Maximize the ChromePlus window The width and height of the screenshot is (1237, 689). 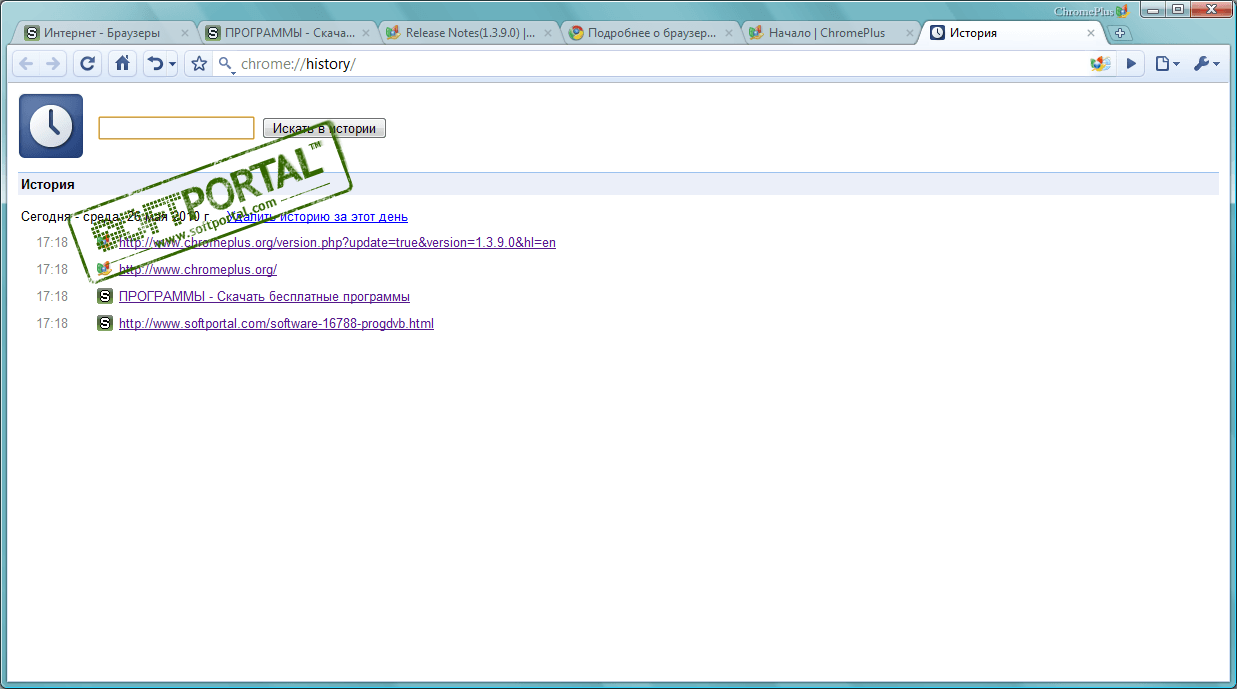click(1179, 9)
